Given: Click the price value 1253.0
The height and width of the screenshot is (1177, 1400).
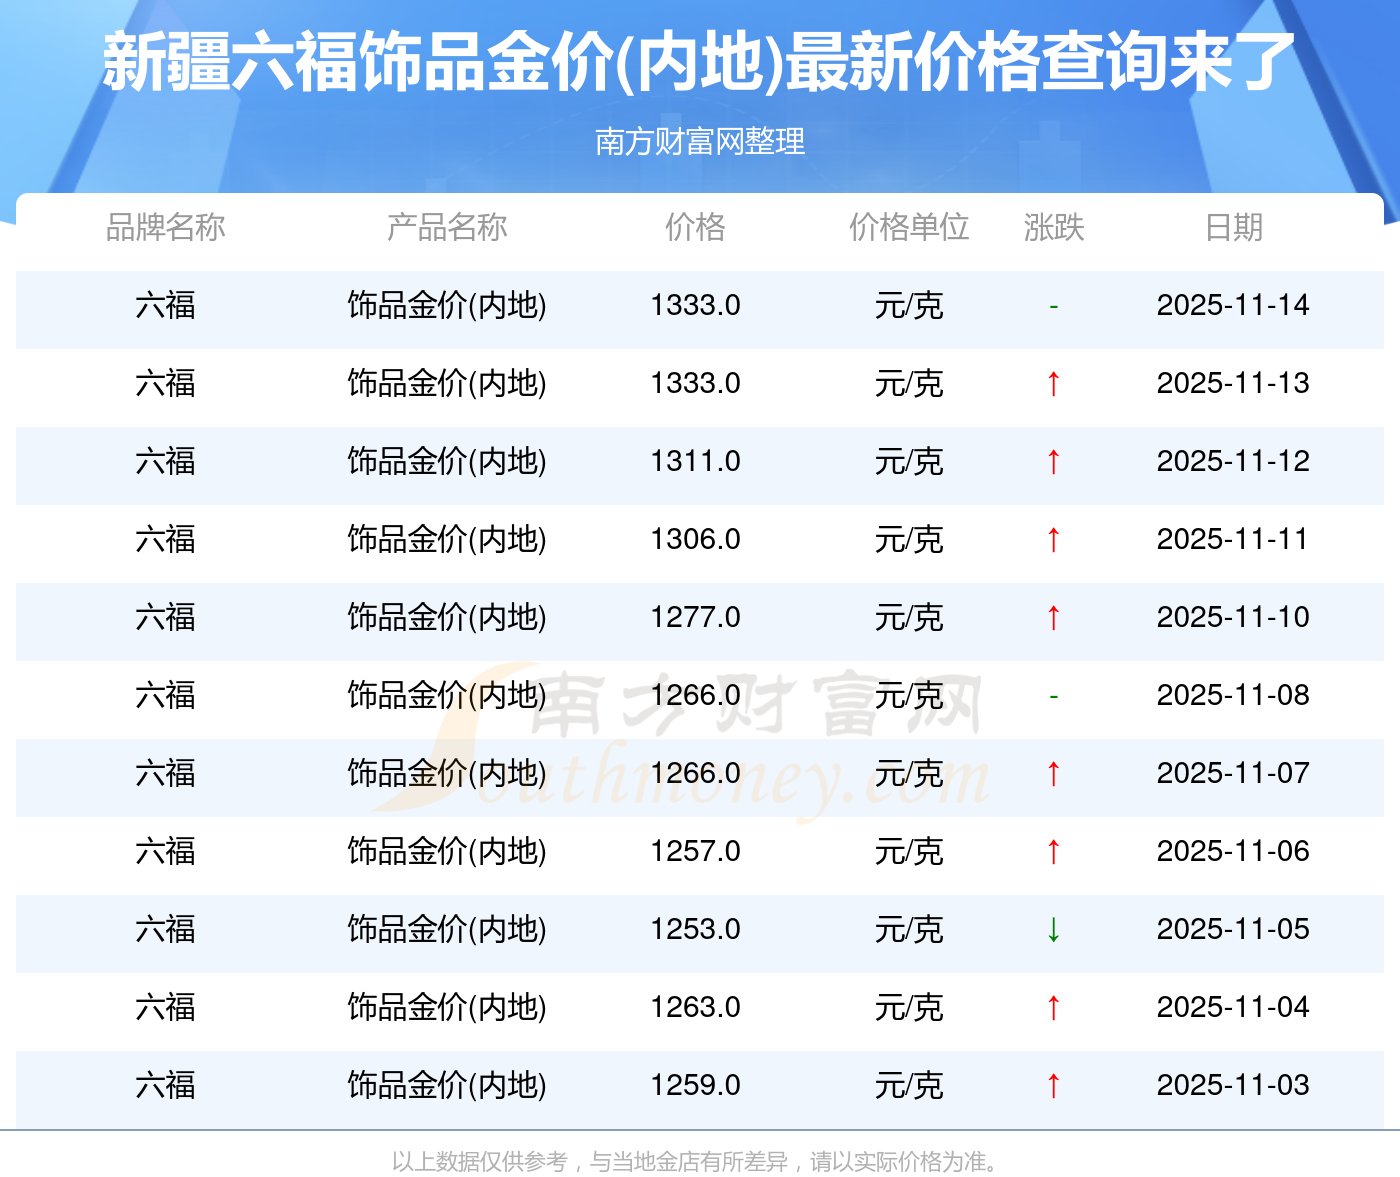Looking at the screenshot, I should pos(695,929).
